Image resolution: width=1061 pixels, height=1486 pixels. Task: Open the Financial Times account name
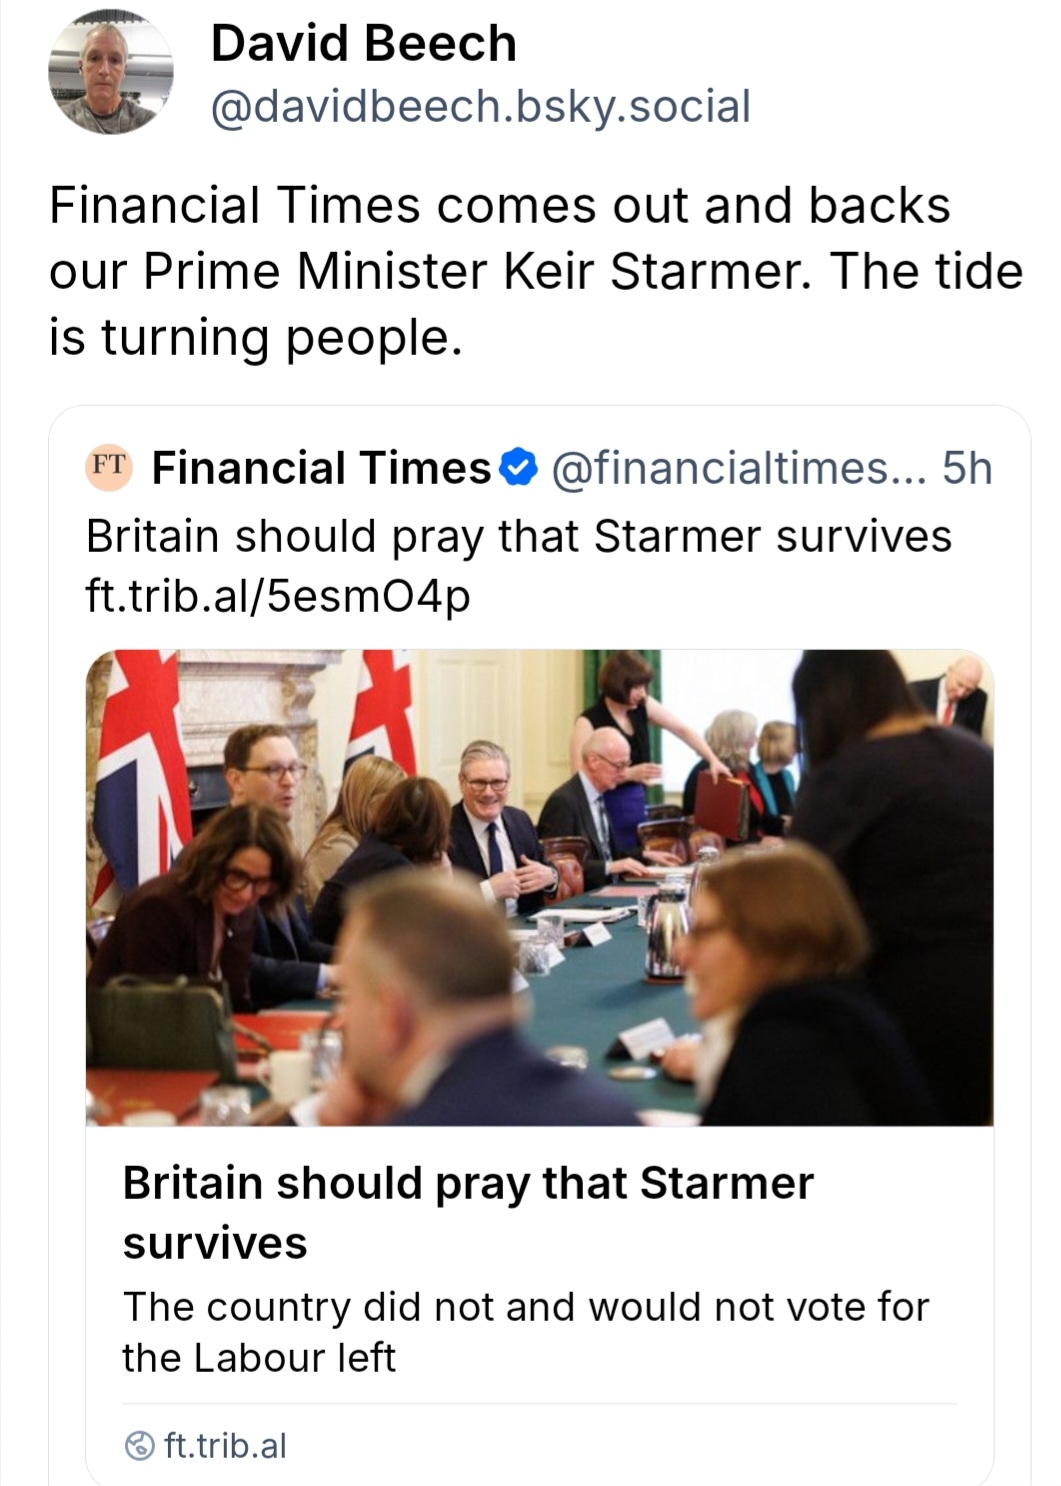tap(321, 467)
